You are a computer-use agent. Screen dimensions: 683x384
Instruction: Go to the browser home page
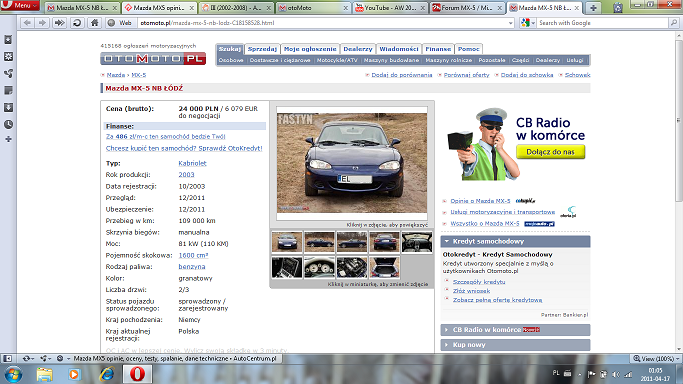(95, 23)
